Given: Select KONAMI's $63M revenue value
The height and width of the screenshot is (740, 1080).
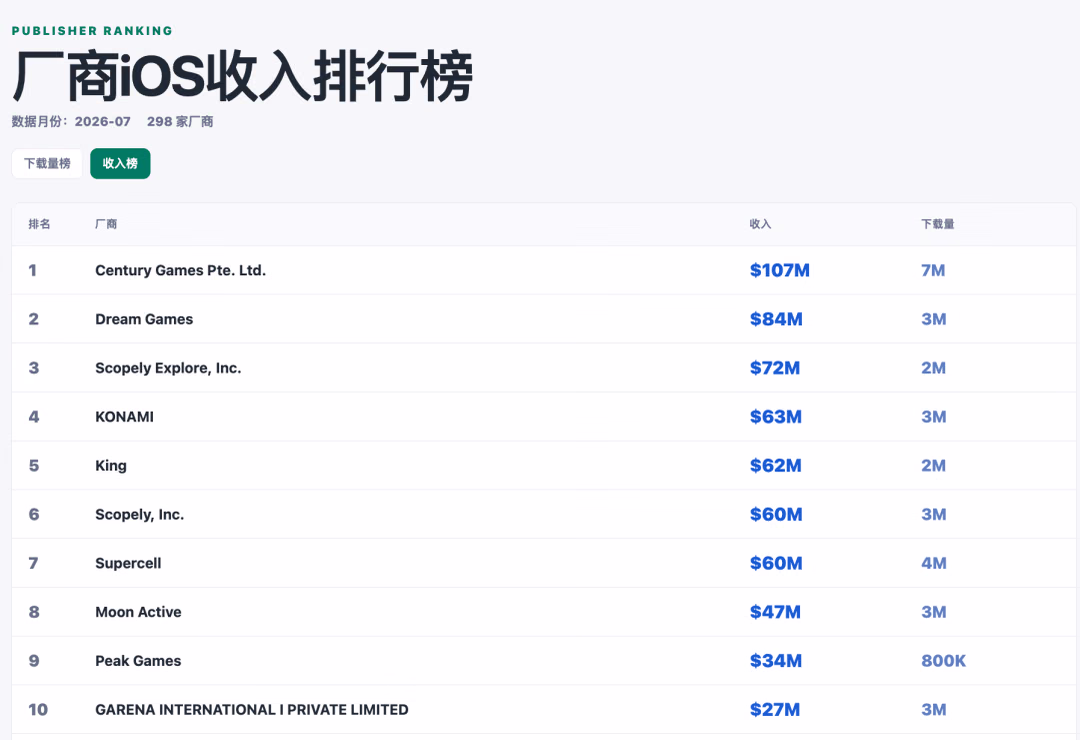Looking at the screenshot, I should pyautogui.click(x=776, y=417).
